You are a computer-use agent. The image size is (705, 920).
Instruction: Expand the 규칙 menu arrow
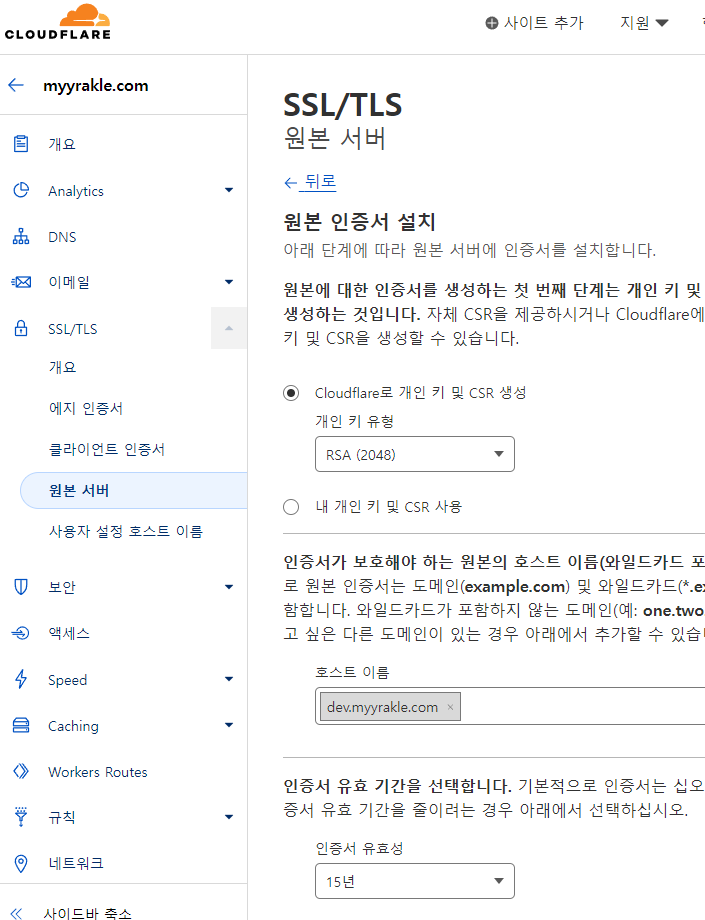pos(229,817)
